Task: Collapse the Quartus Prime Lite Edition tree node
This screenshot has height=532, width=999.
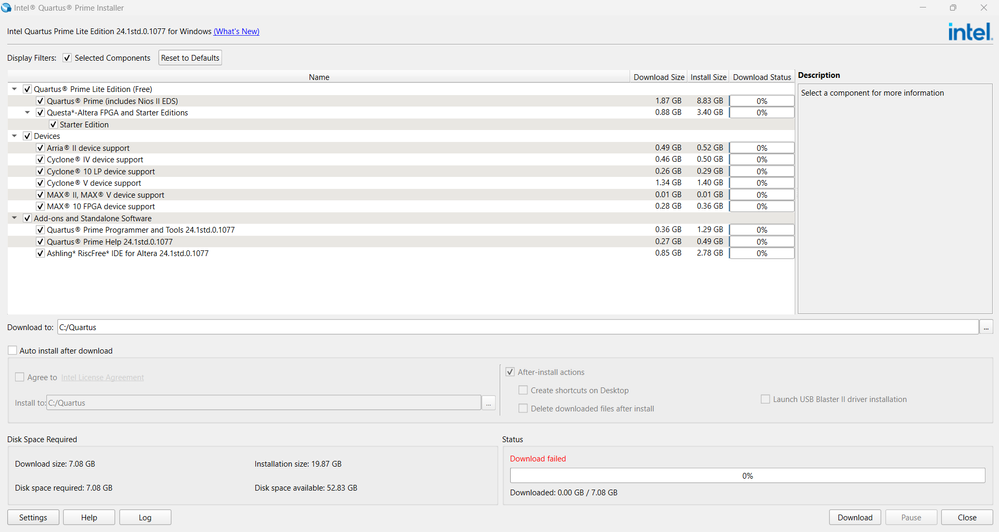Action: tap(14, 89)
